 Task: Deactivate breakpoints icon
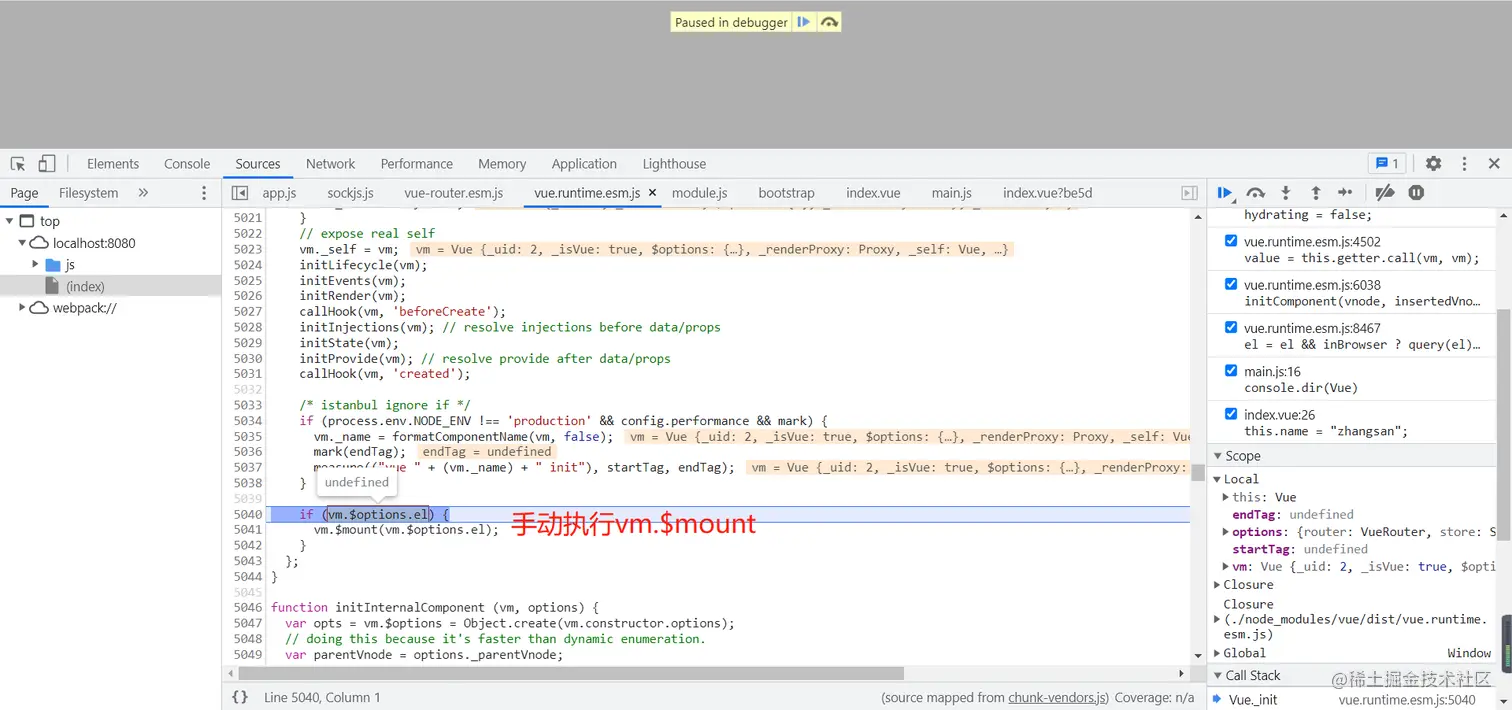pos(1385,193)
